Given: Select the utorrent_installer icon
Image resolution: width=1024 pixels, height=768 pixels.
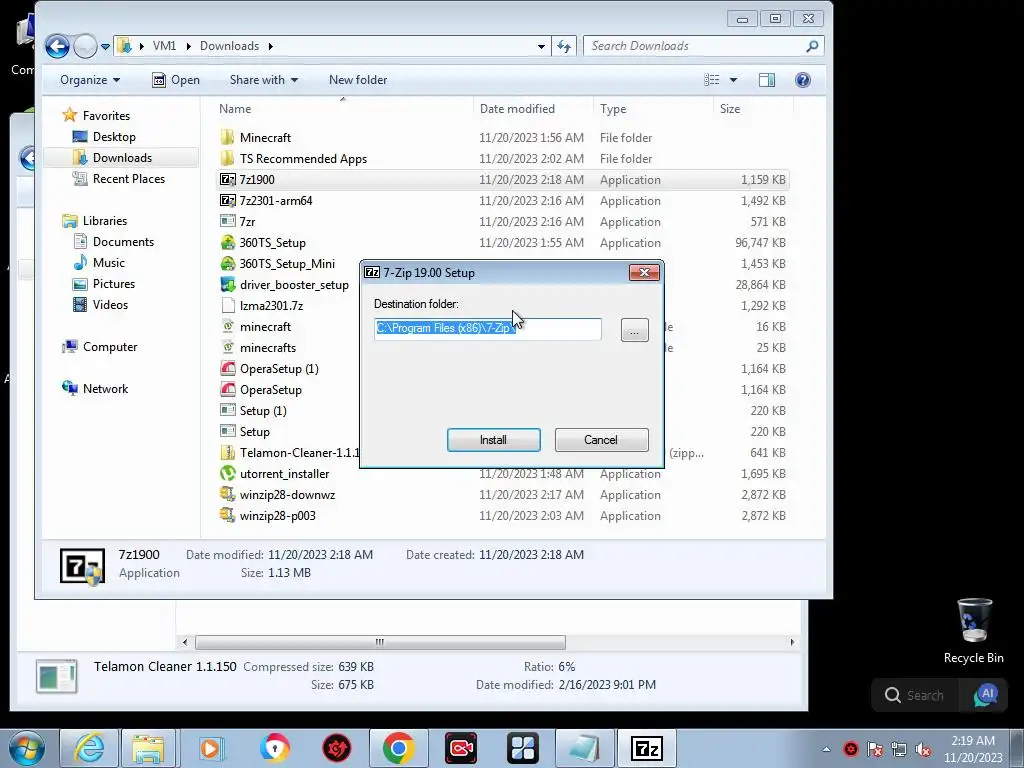Looking at the screenshot, I should [227, 473].
